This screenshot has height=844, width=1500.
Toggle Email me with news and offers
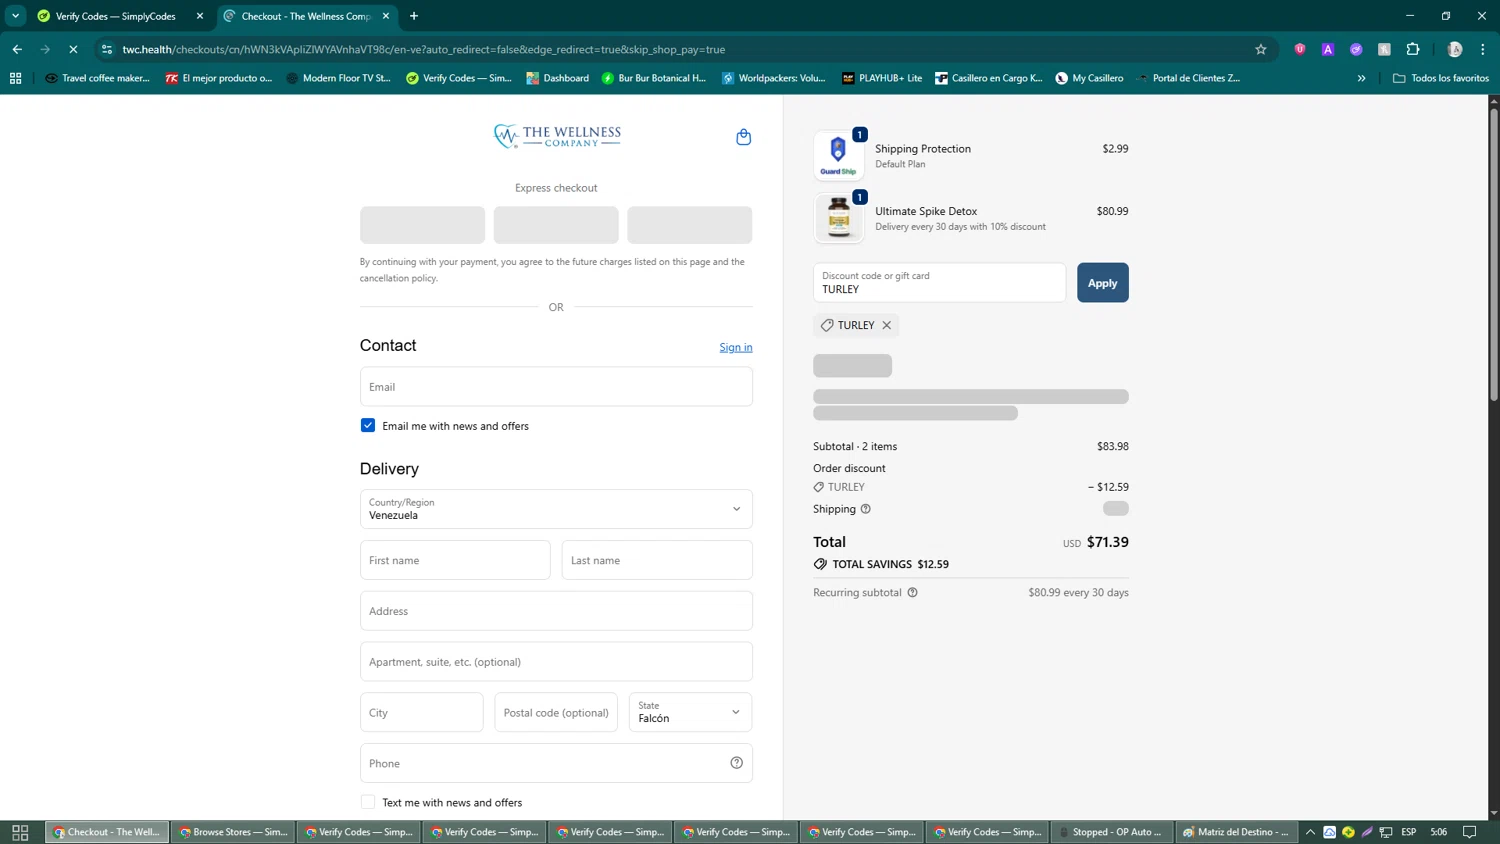click(x=368, y=425)
